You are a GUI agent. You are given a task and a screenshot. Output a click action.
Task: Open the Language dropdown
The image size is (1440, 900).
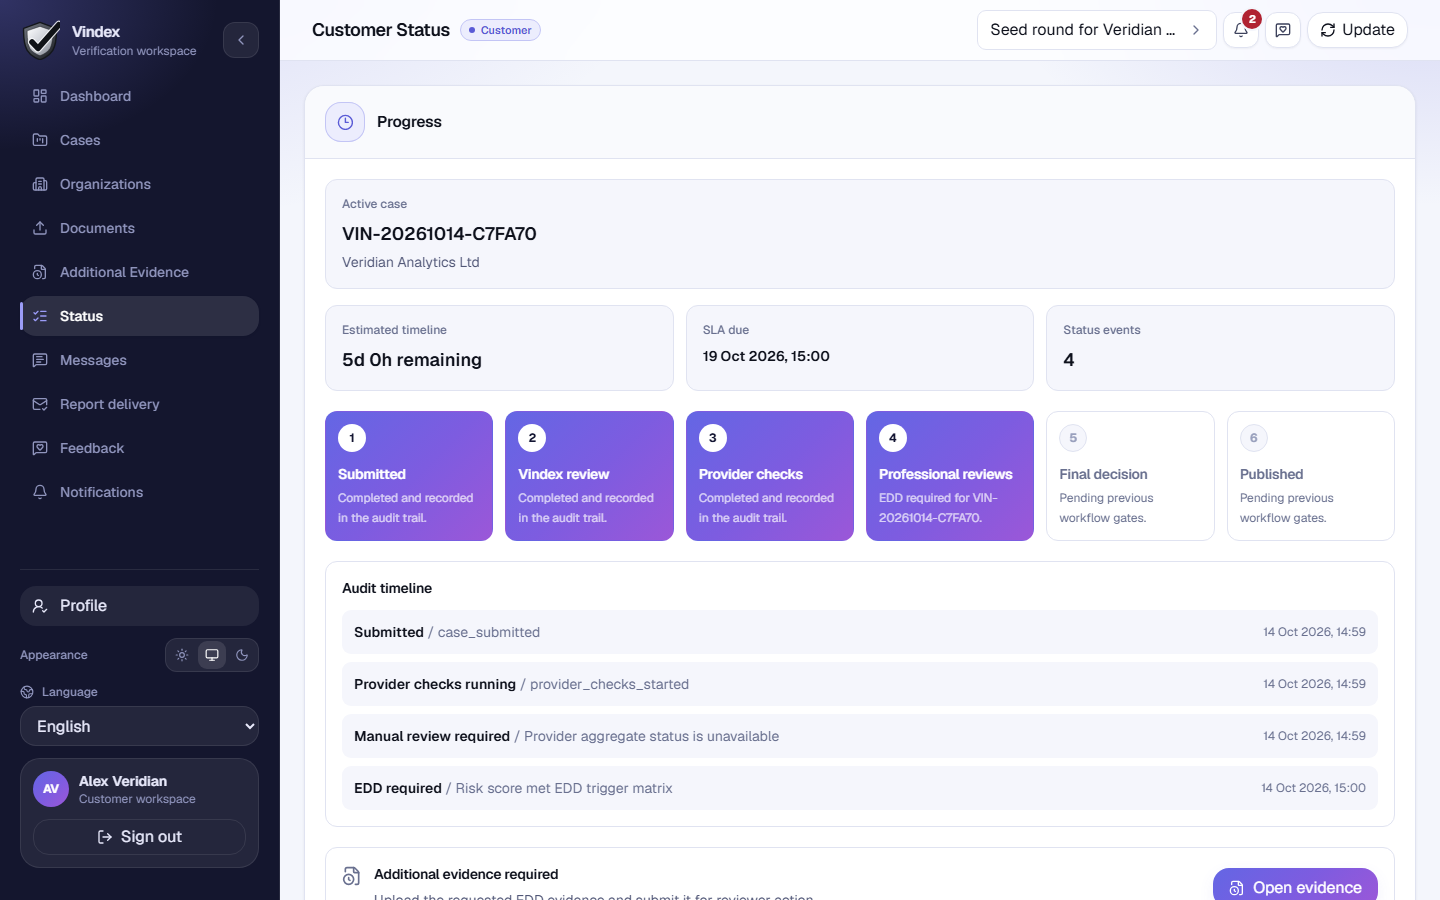coord(139,726)
